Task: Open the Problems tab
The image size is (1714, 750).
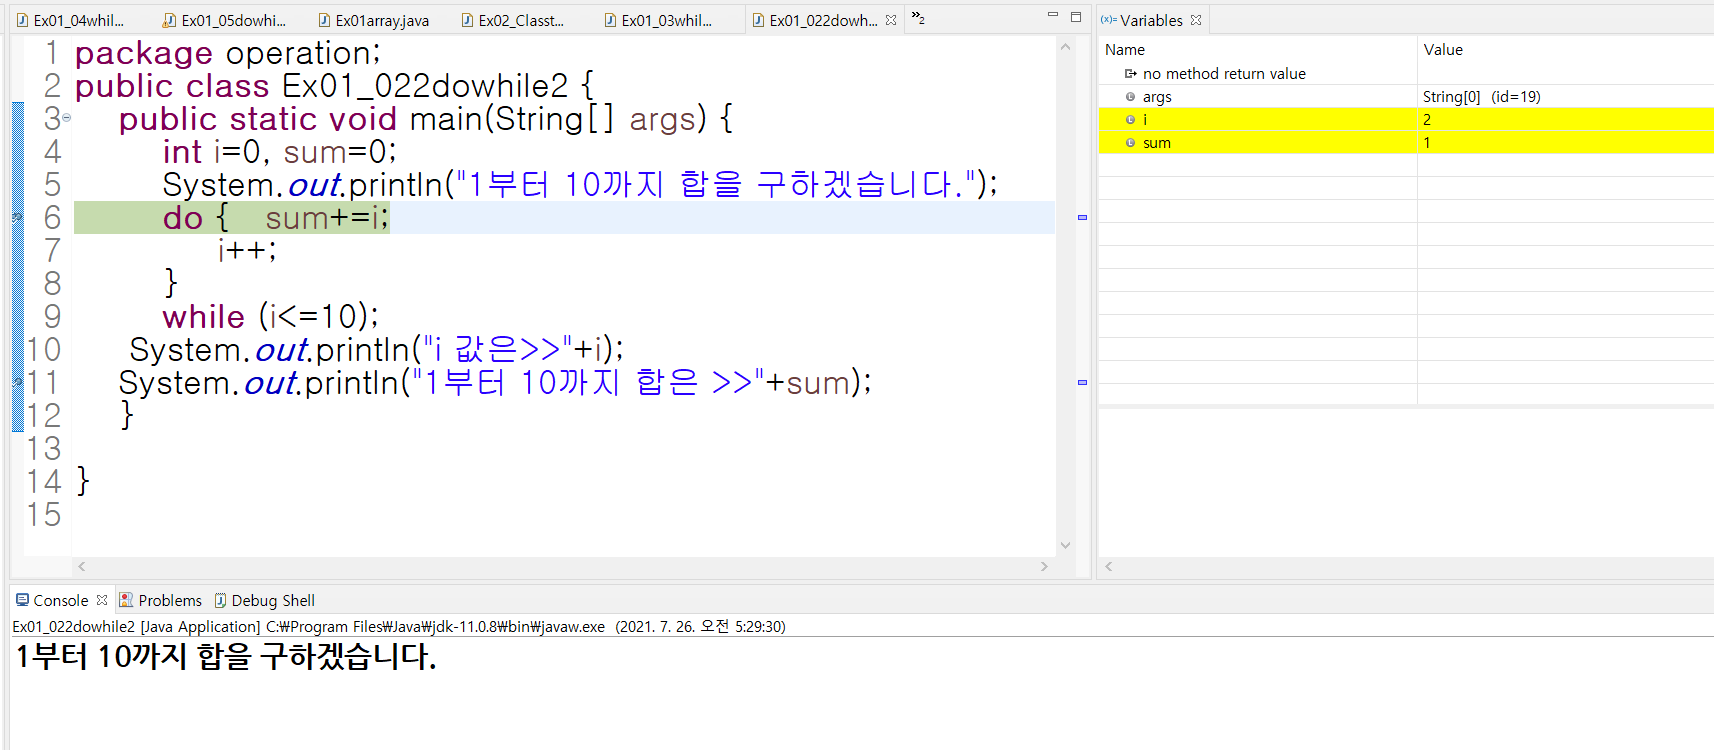Action: [160, 600]
